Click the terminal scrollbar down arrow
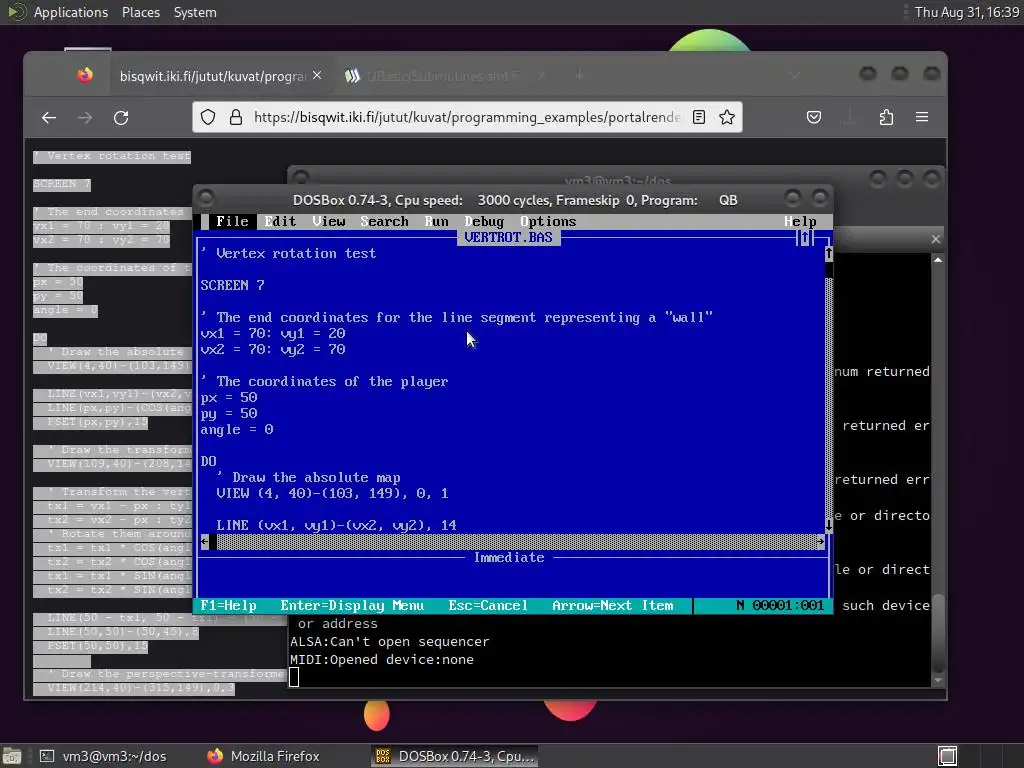Screen dimensions: 1024x768 point(938,680)
